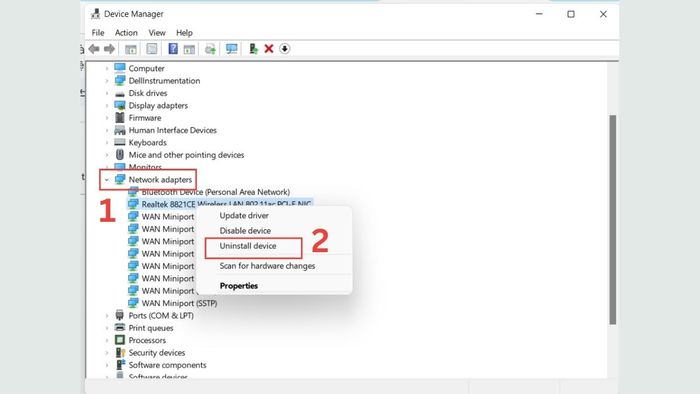The image size is (700, 394).
Task: Click the Back arrow toolbar icon
Action: click(x=94, y=49)
